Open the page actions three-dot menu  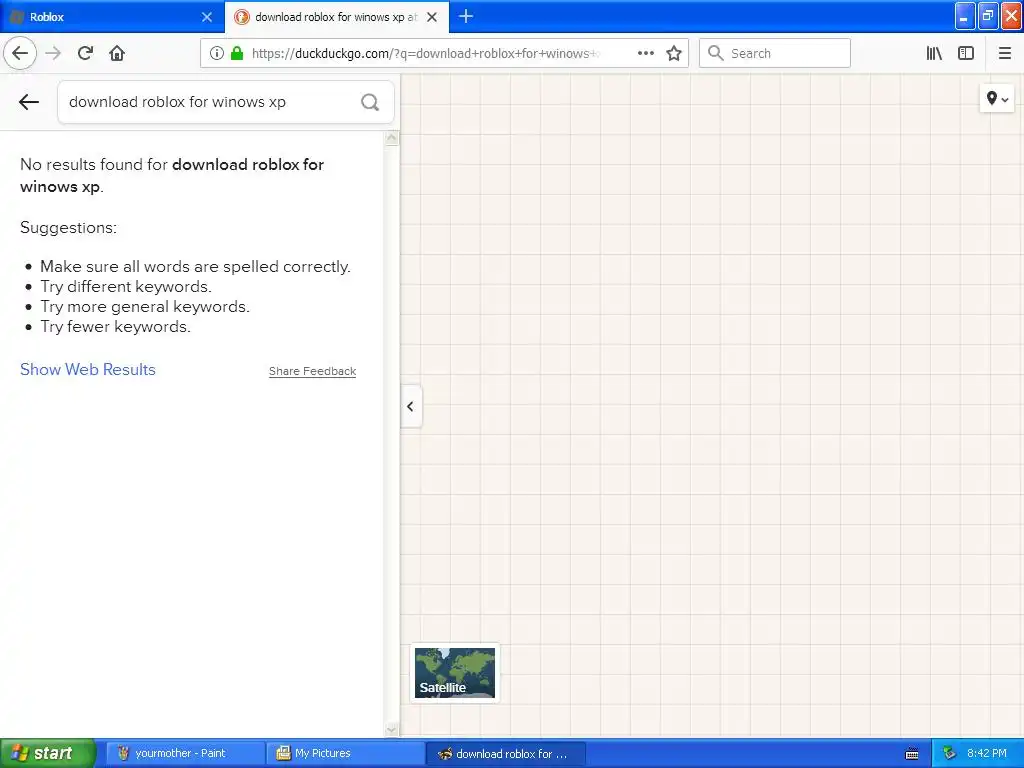point(645,53)
